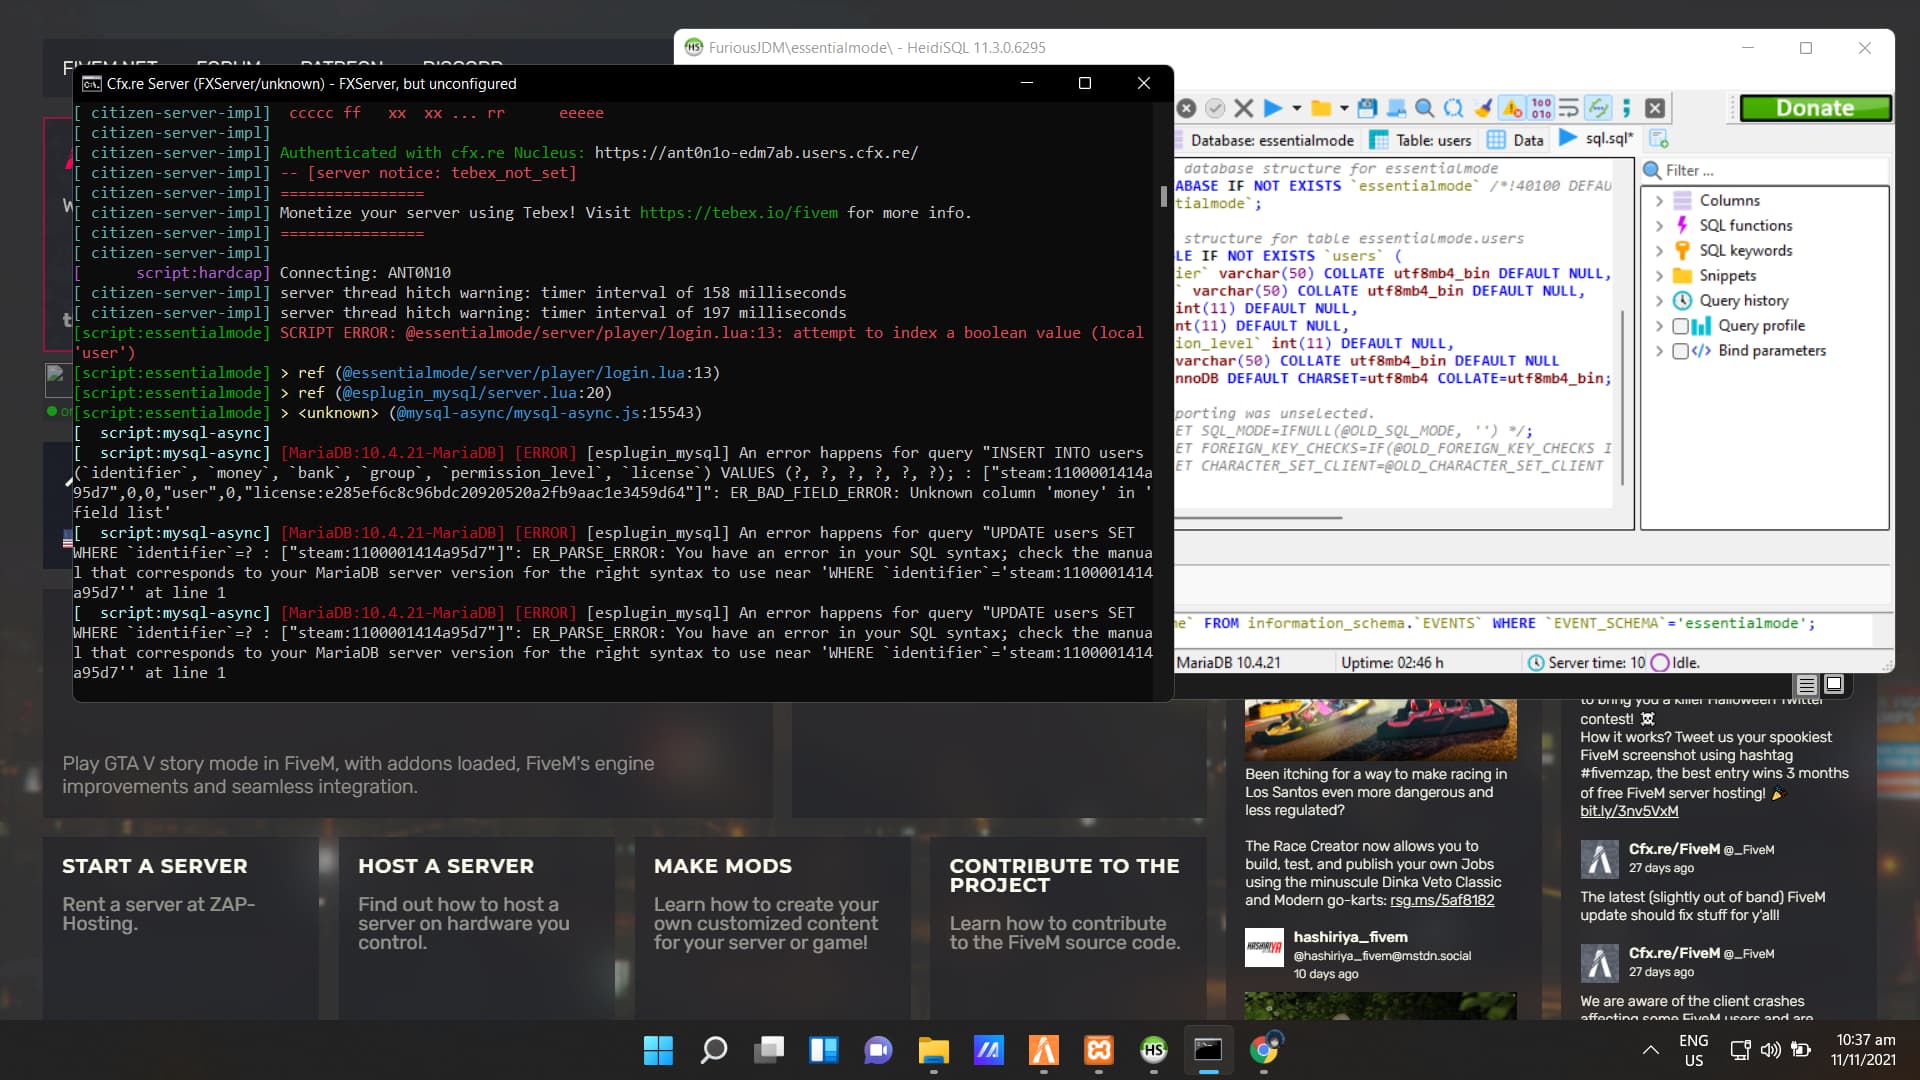Click the XAMPP icon on the taskbar
The height and width of the screenshot is (1080, 1920).
[x=1099, y=1050]
